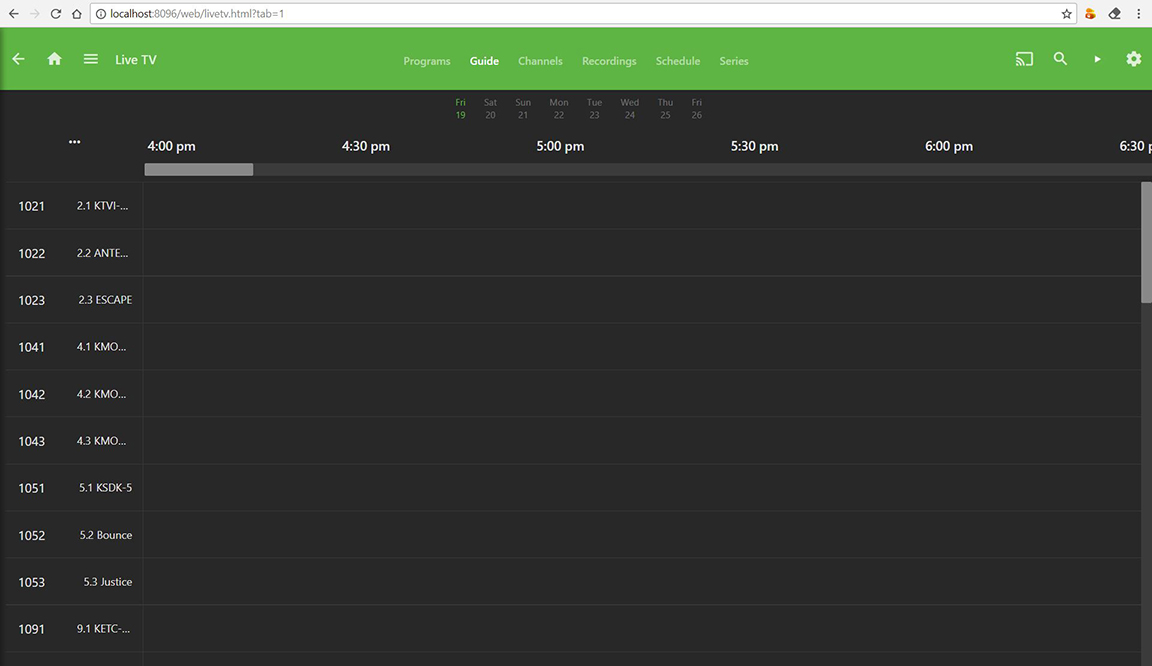1152x666 pixels.
Task: Switch to the Series tab
Action: coord(734,61)
